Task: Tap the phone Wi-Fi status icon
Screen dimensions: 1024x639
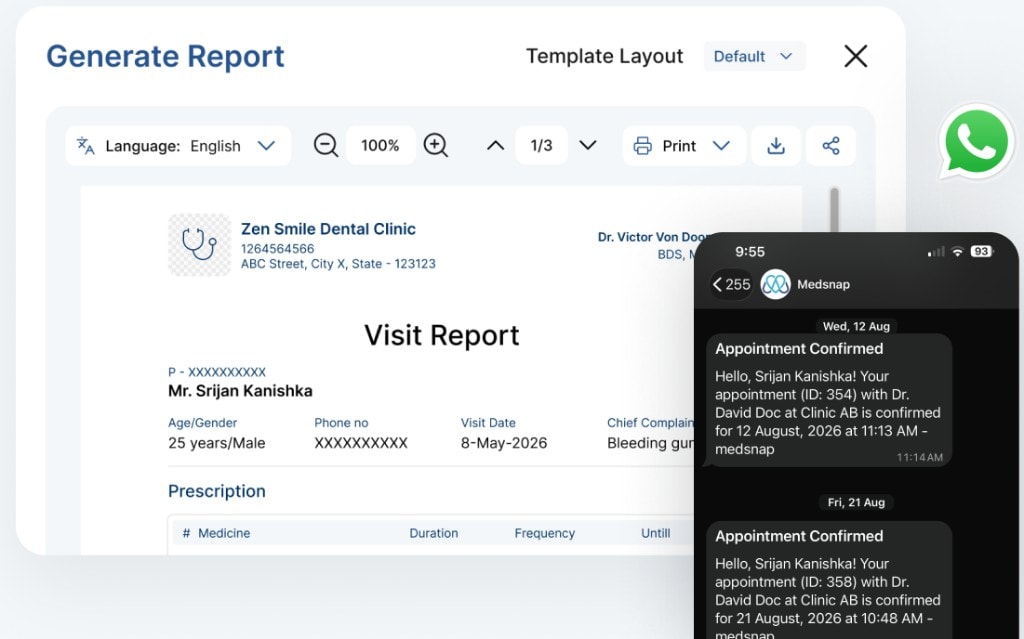Action: click(957, 252)
